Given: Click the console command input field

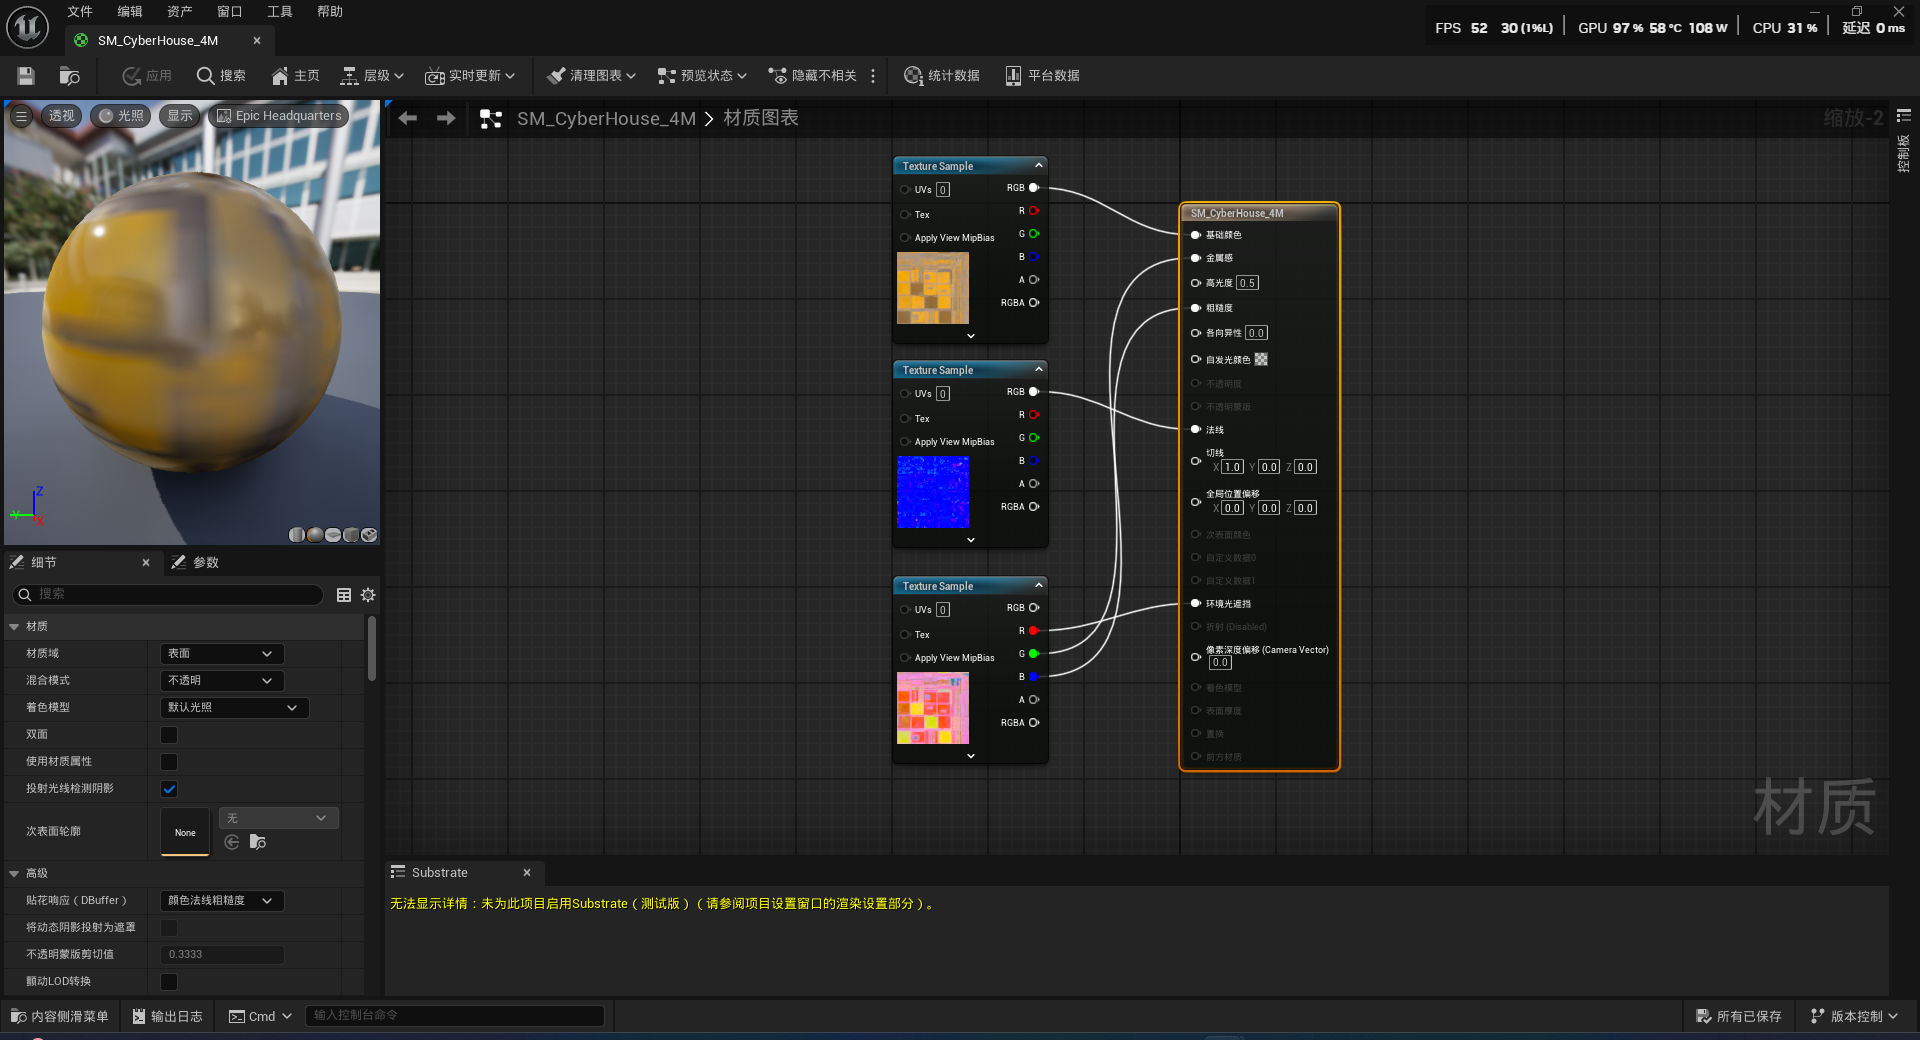Looking at the screenshot, I should [x=455, y=1016].
